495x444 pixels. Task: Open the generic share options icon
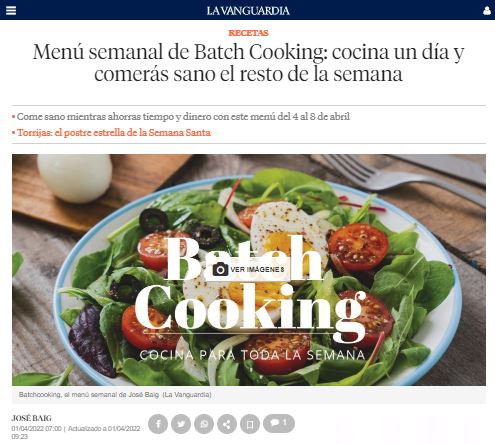(227, 424)
